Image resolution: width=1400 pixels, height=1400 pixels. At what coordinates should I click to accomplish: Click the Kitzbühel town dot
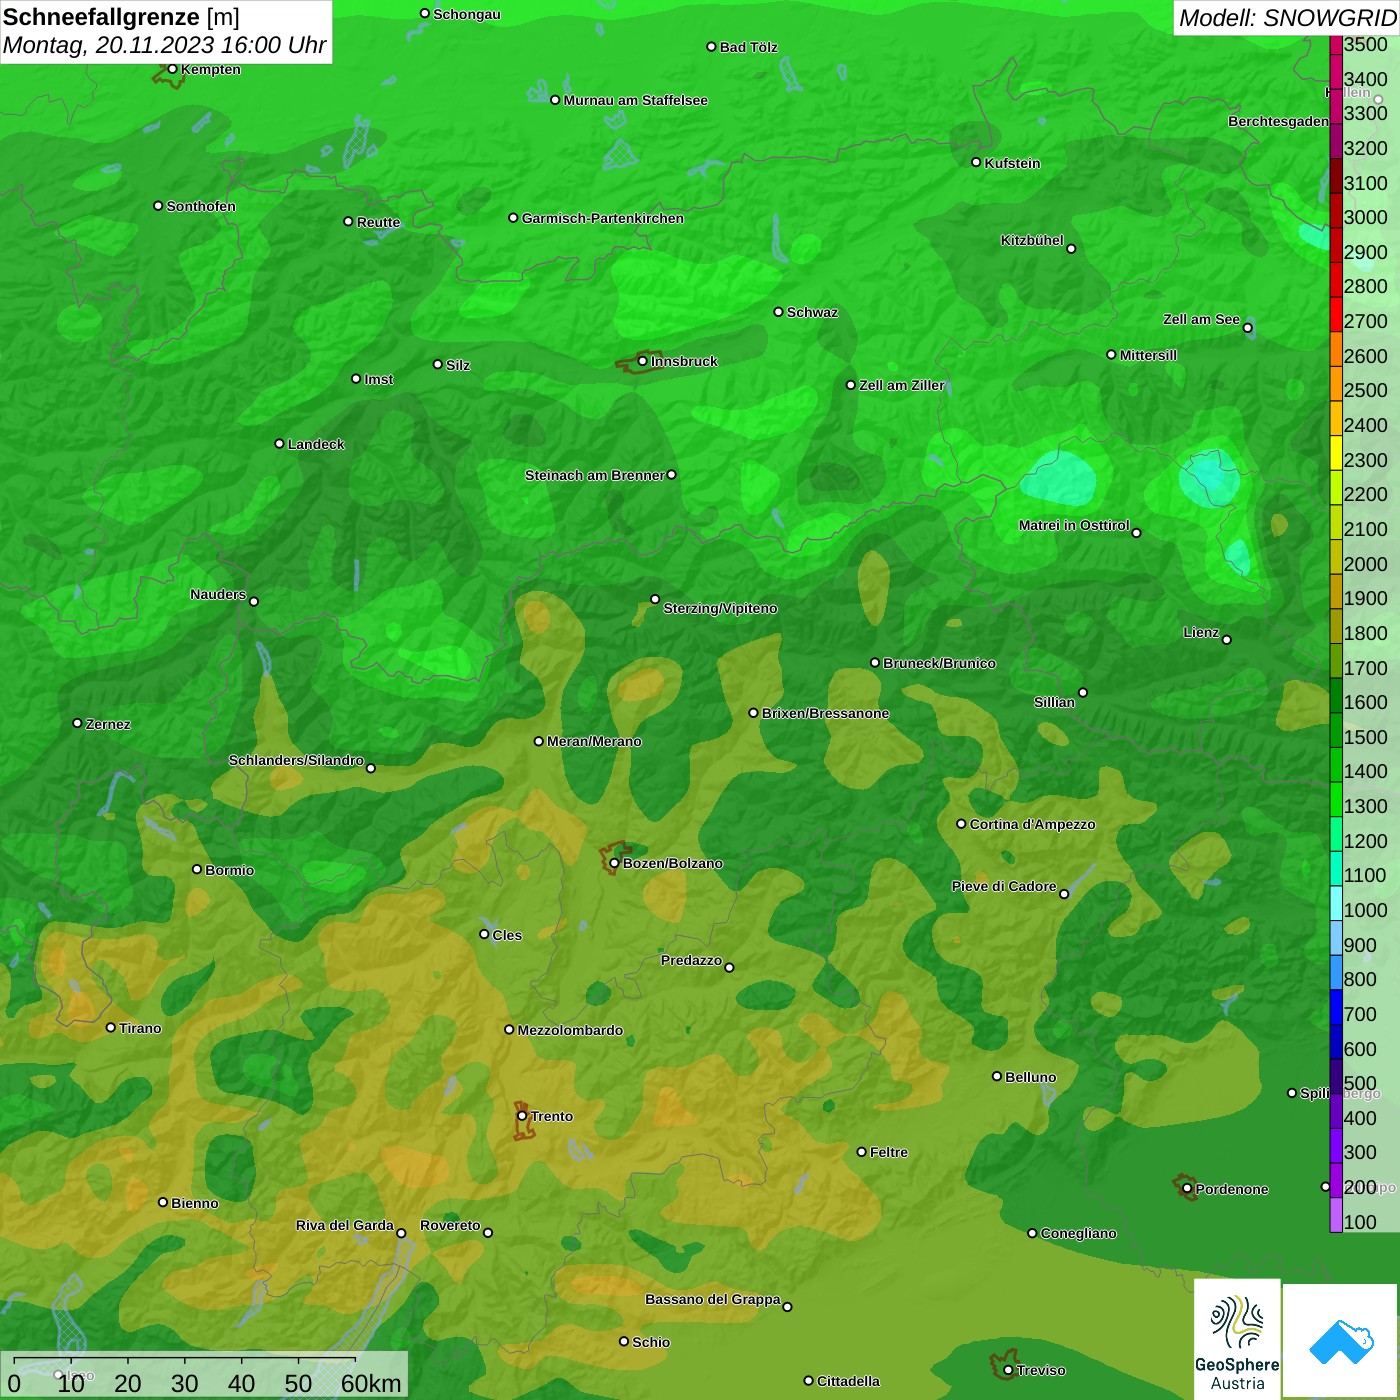[1071, 249]
